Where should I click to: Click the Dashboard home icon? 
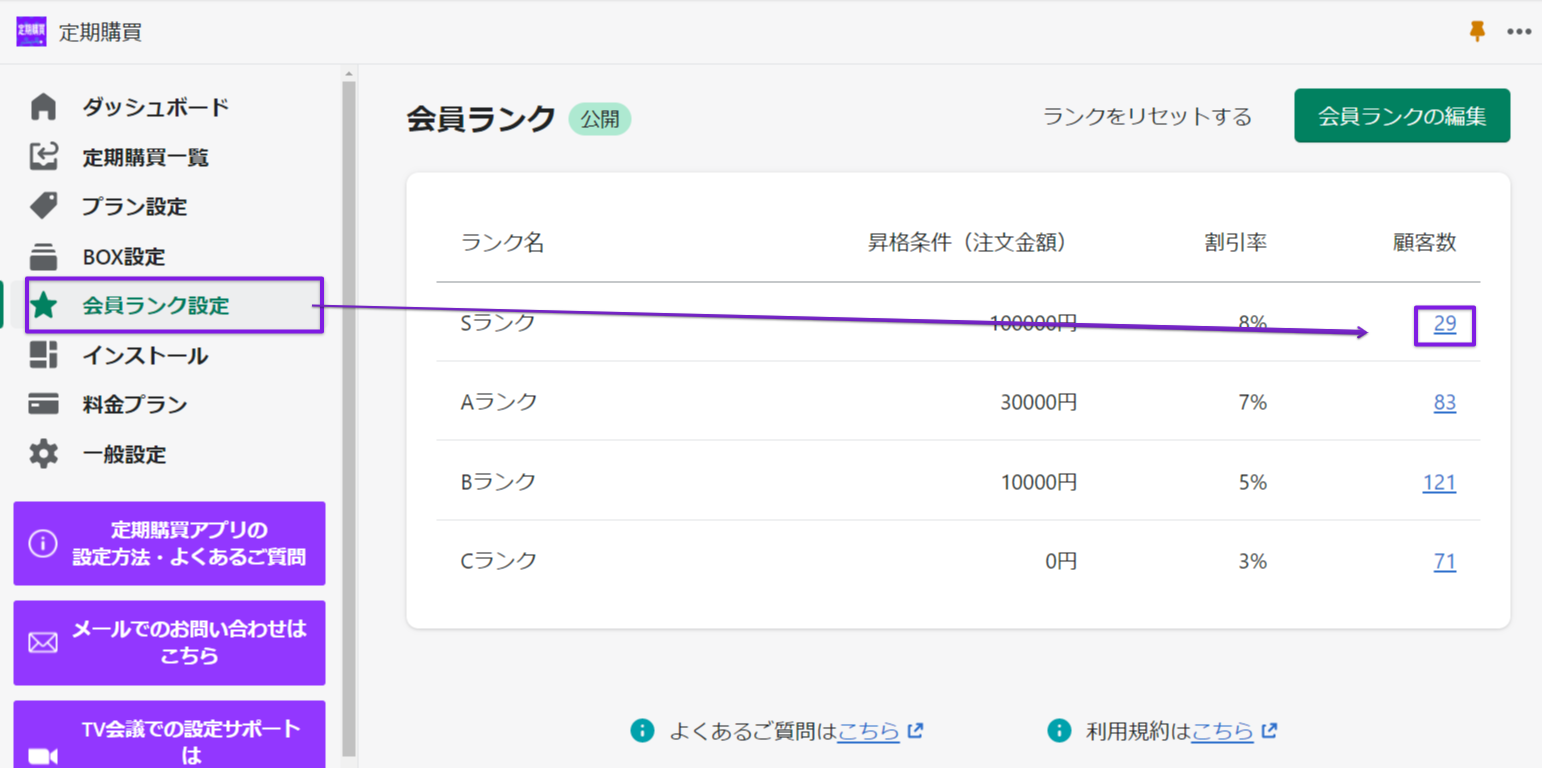coord(44,107)
